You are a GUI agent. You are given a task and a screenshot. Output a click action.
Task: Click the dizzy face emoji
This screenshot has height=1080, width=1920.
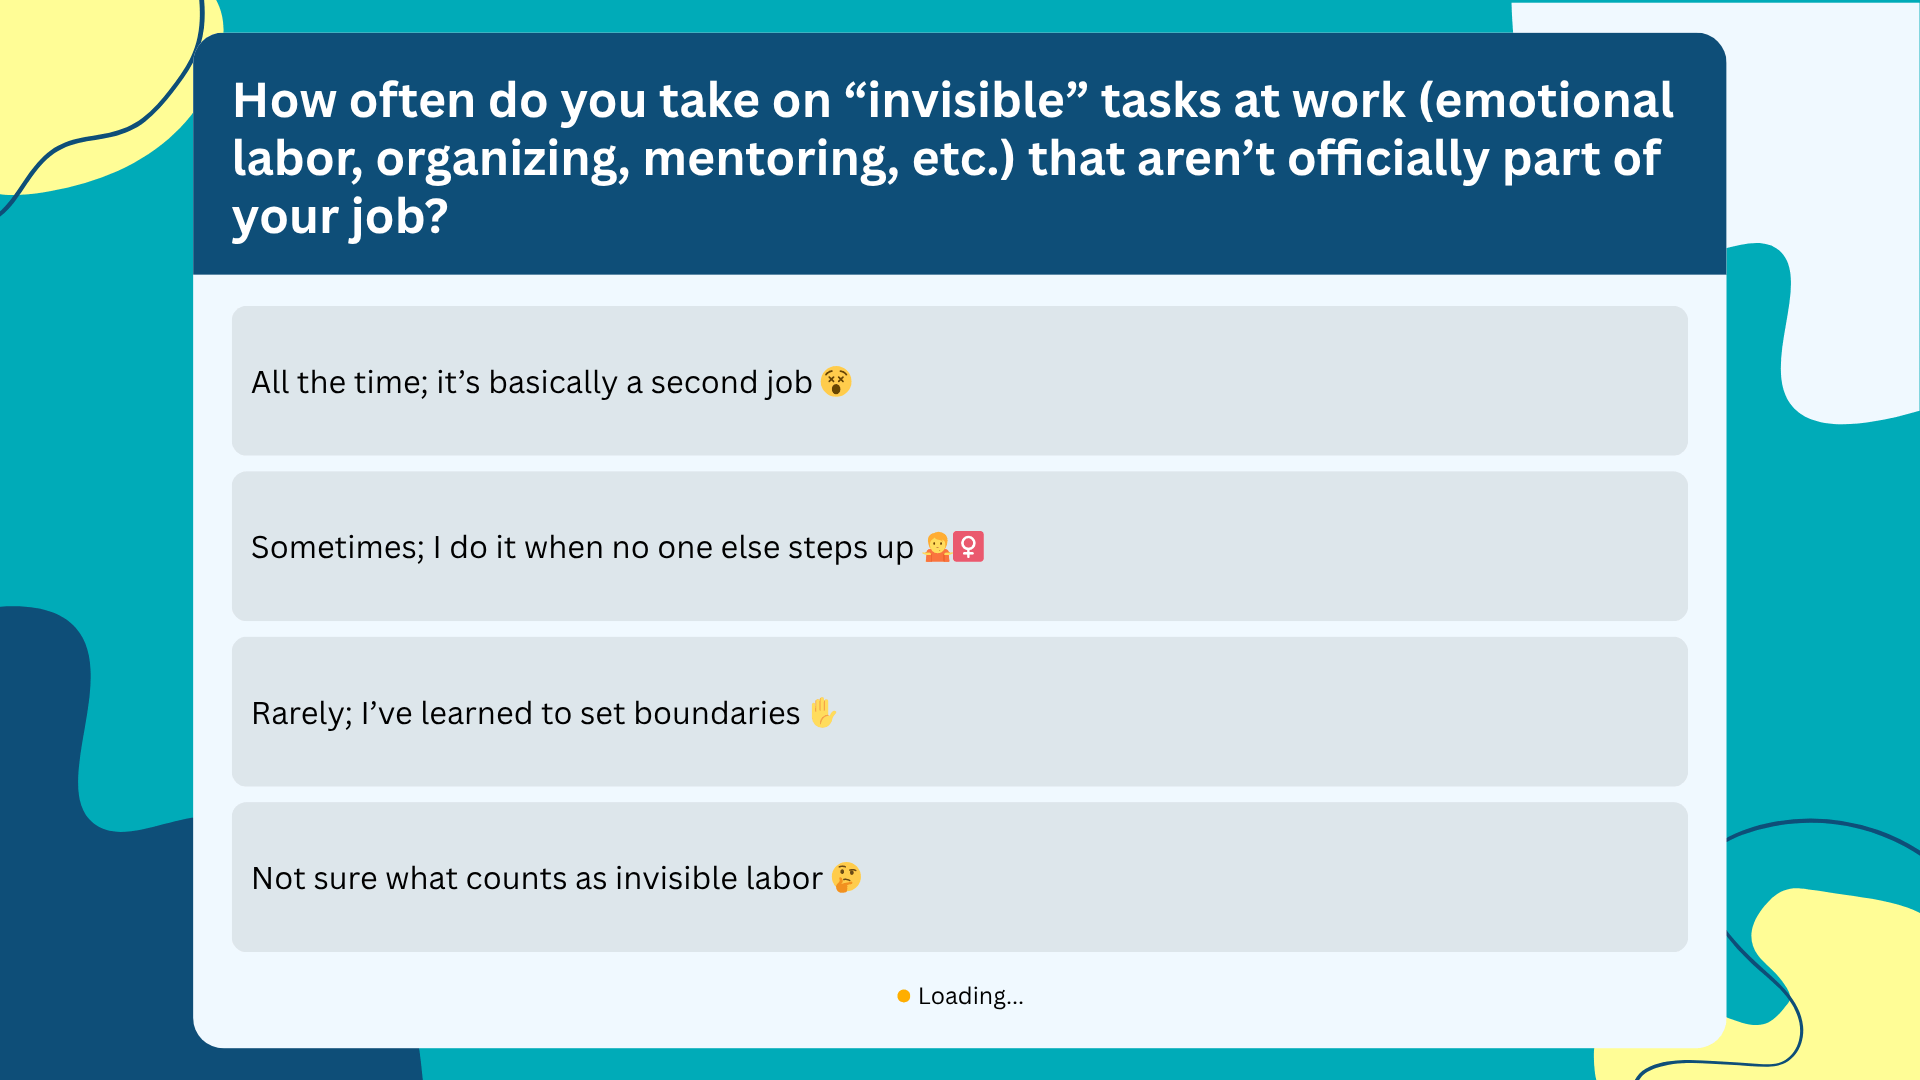tap(836, 381)
